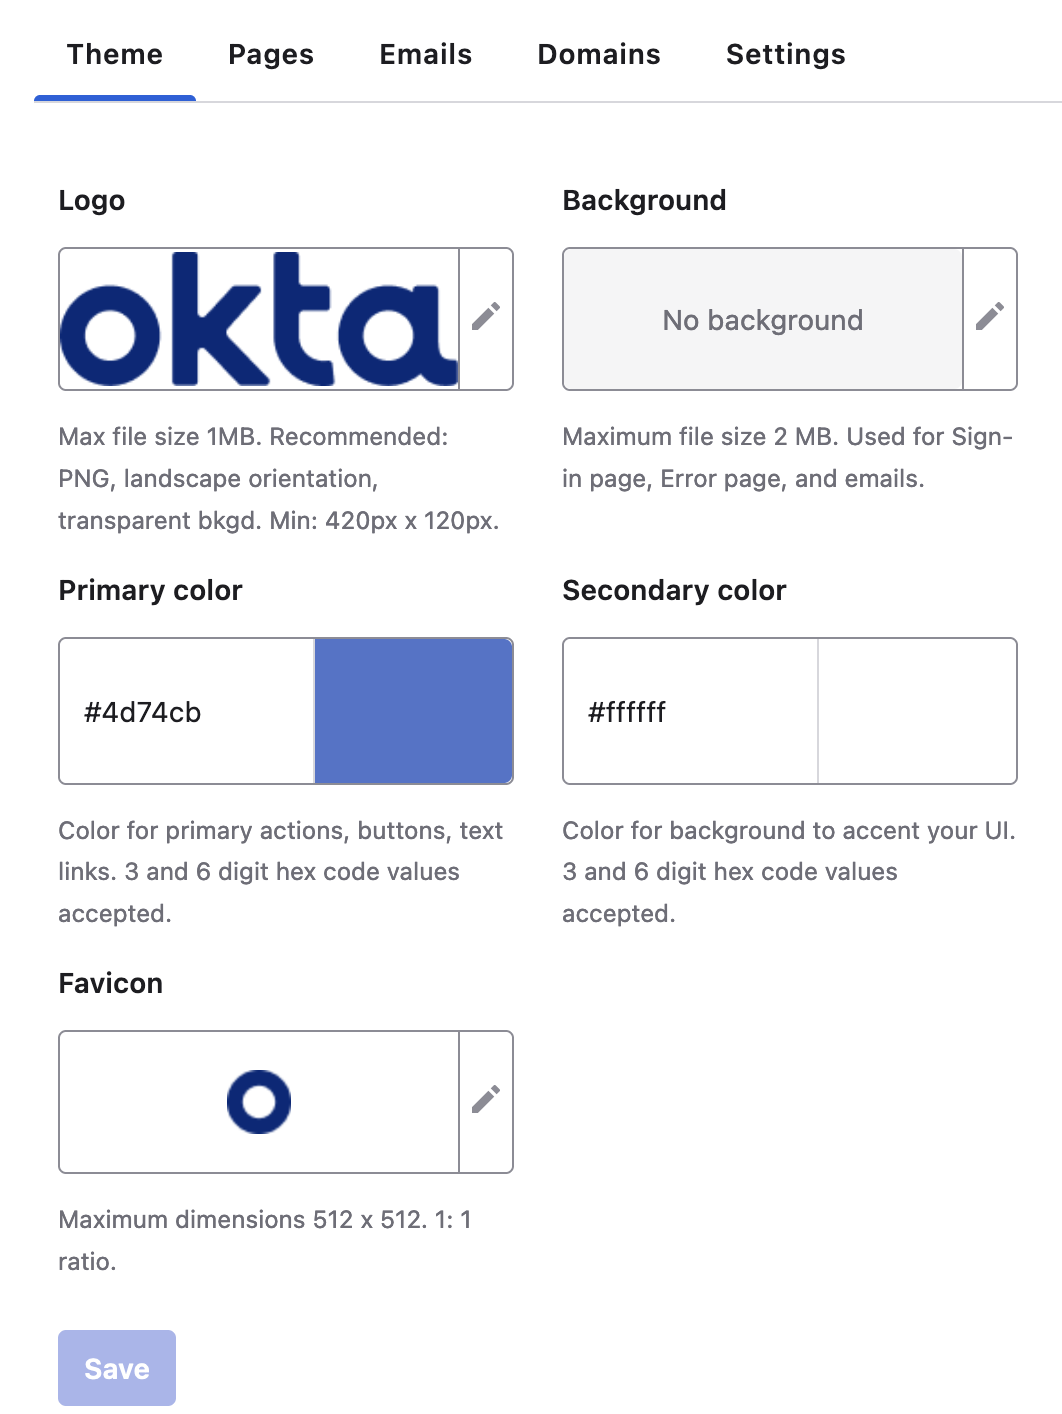Go to the Domains tab
This screenshot has height=1414, width=1062.
pyautogui.click(x=599, y=54)
